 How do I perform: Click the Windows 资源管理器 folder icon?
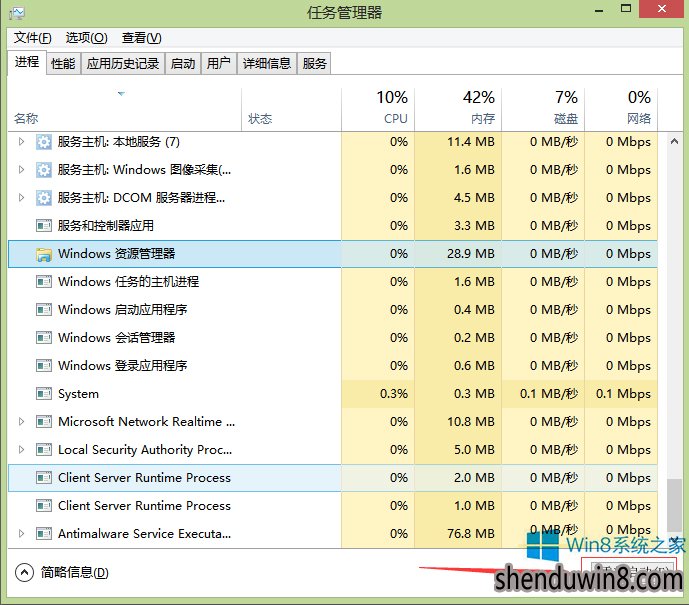tap(44, 254)
